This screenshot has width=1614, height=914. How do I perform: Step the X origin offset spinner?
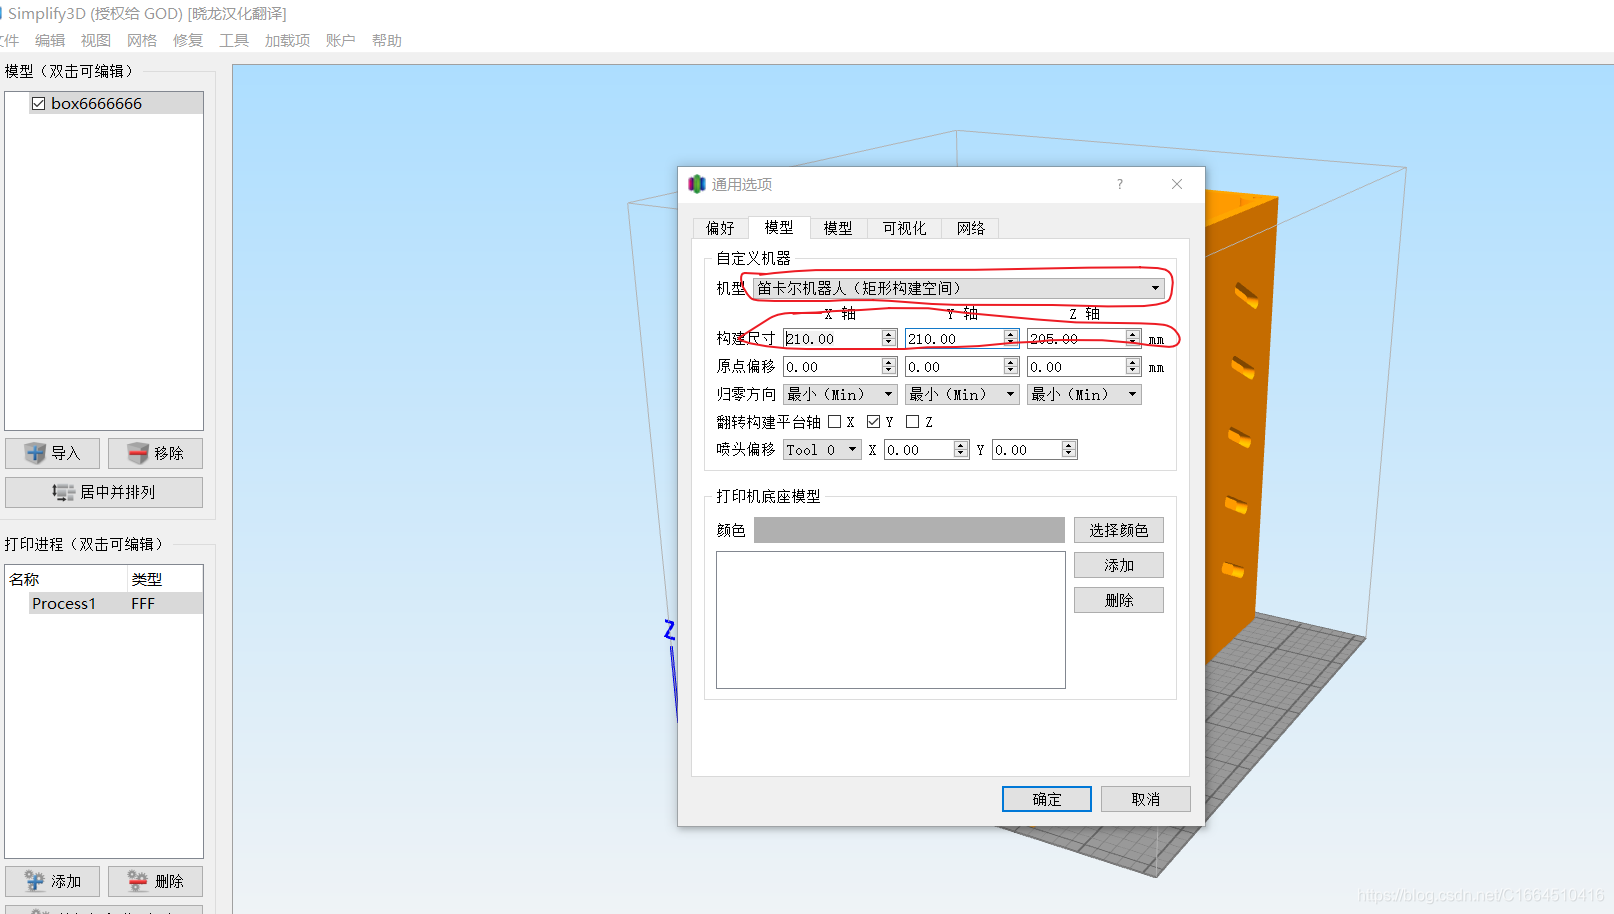click(x=889, y=366)
